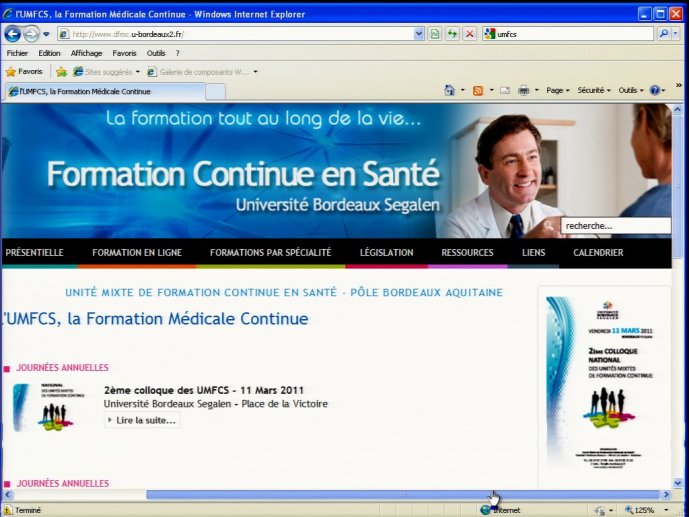
Task: Click the browser Forward arrow button
Action: click(31, 34)
